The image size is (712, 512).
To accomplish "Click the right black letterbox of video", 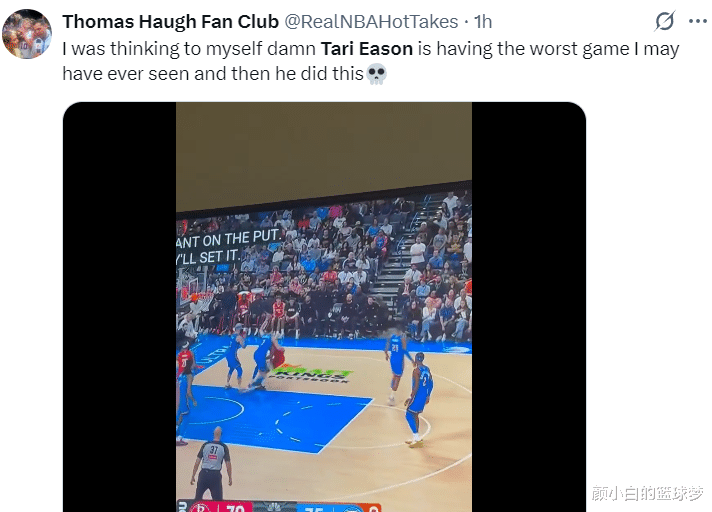I will pos(529,307).
